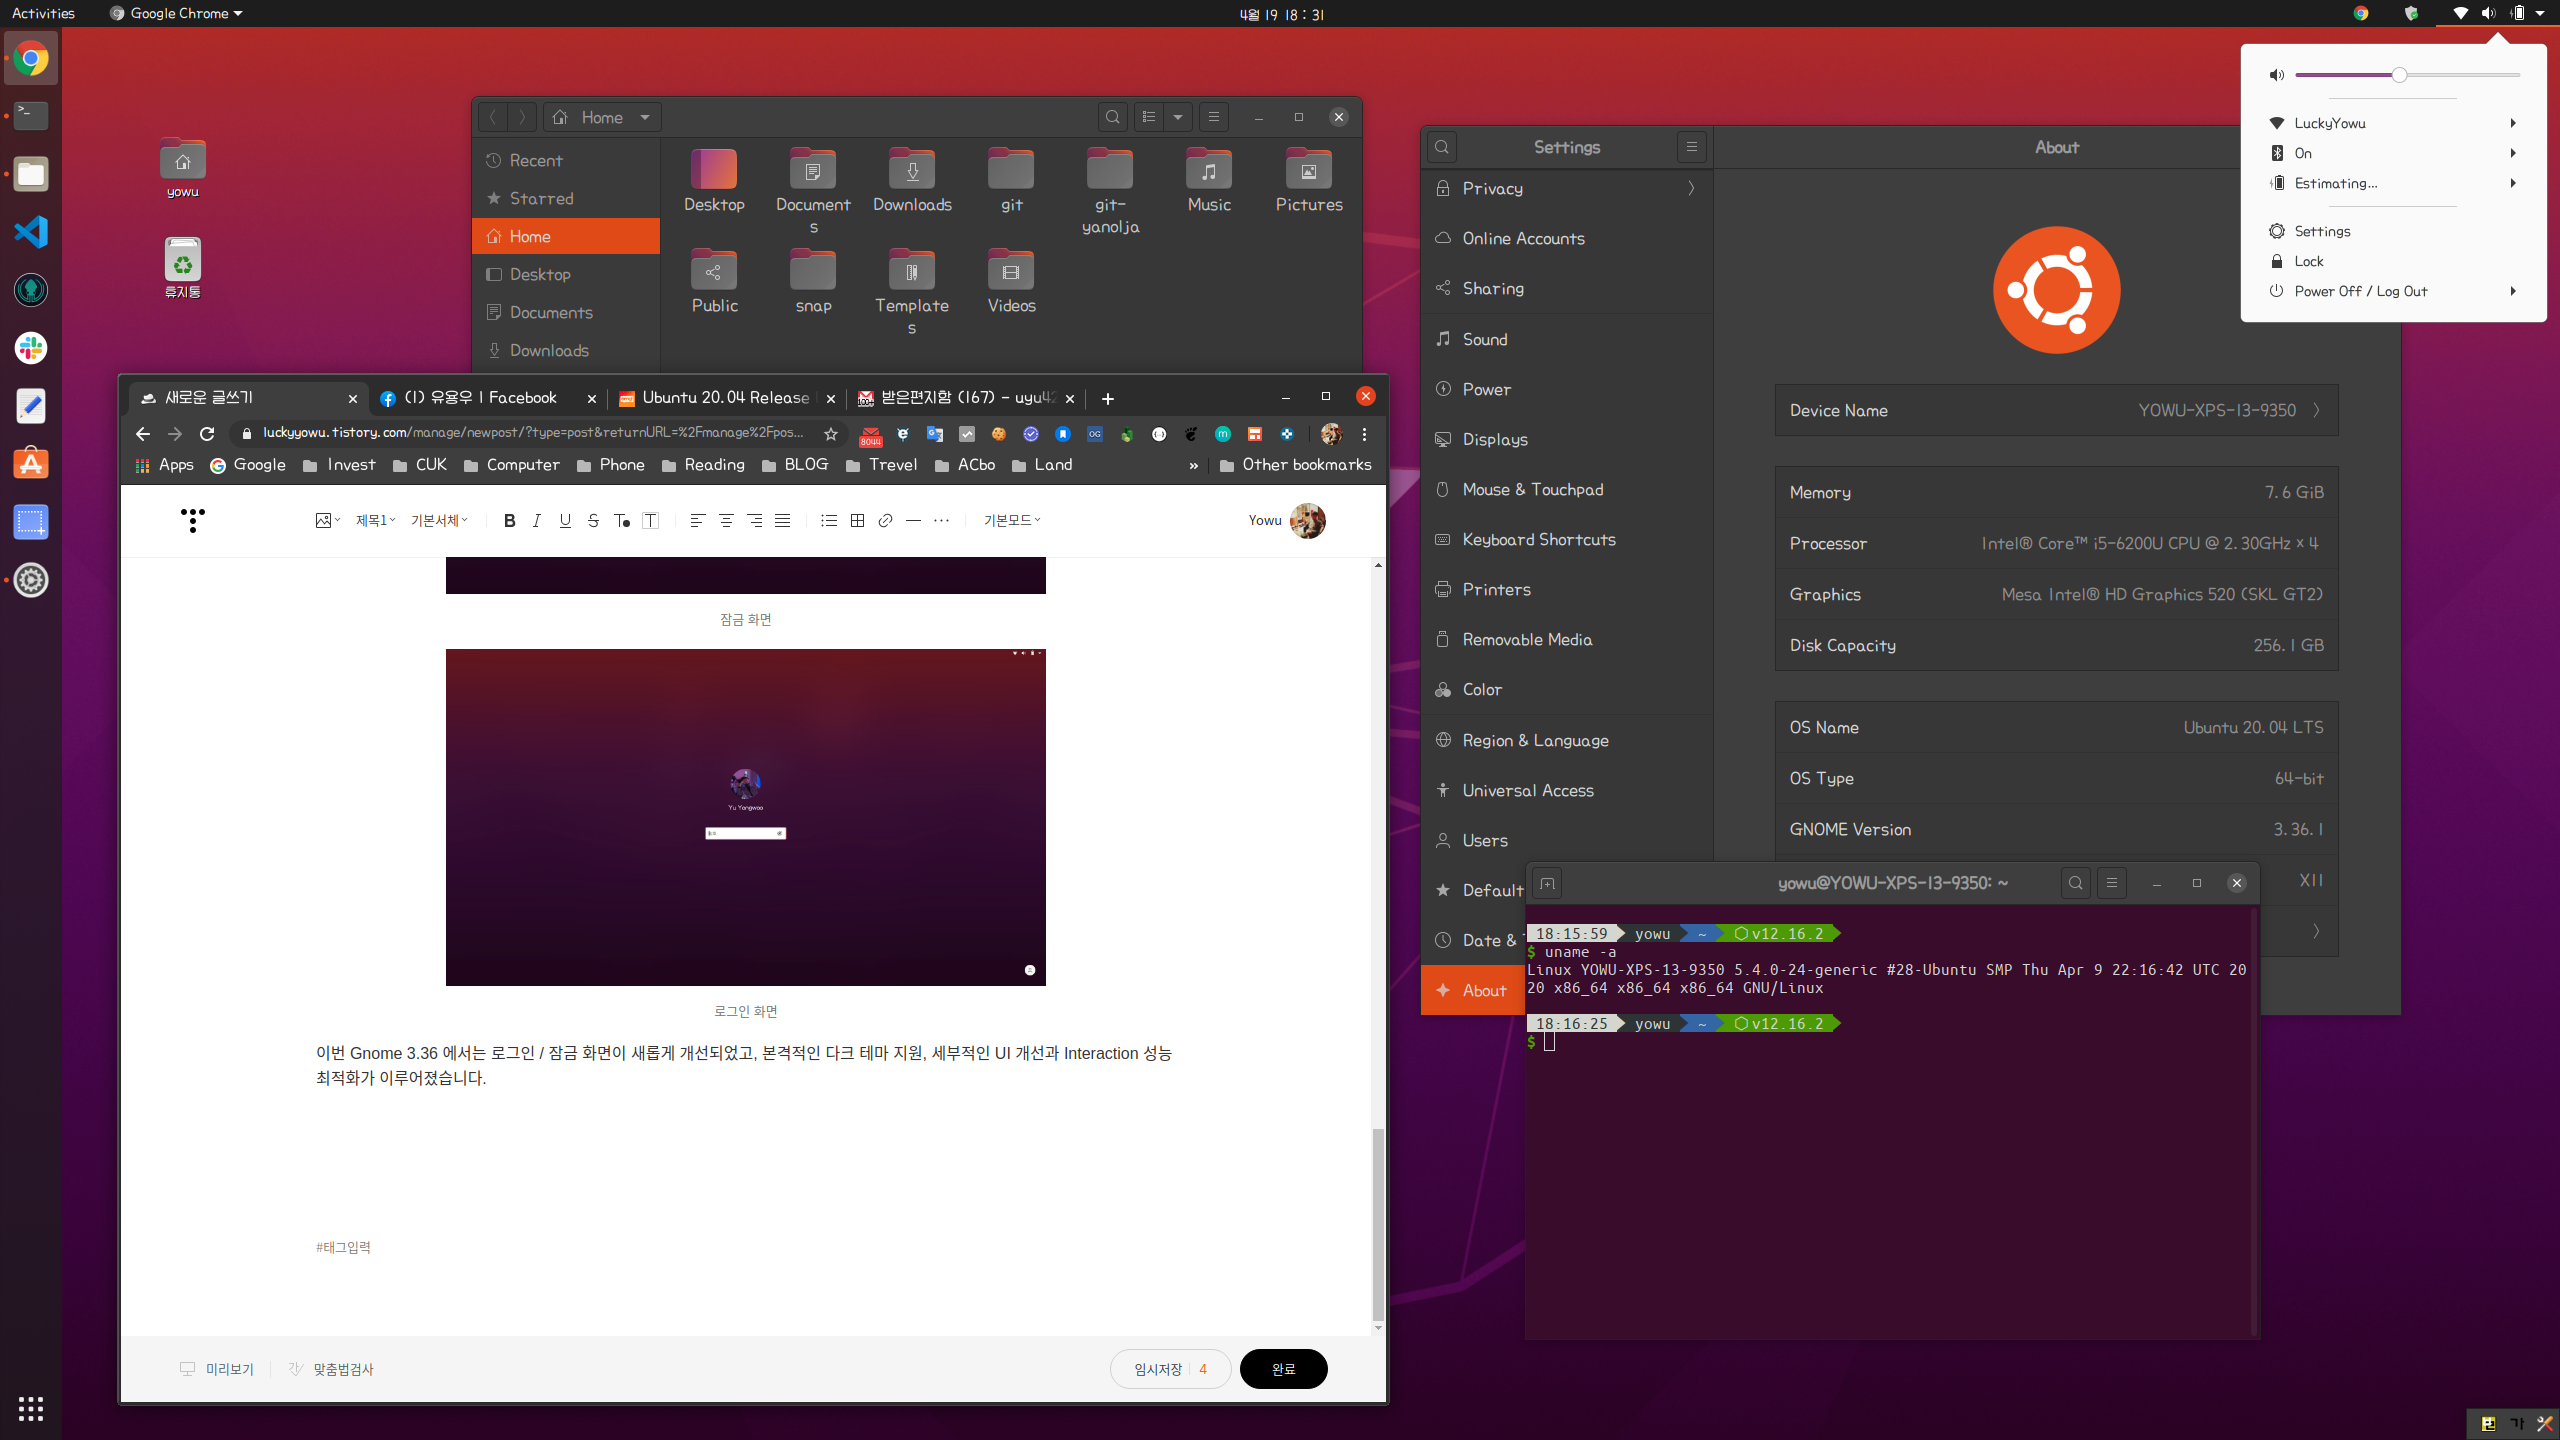
Task: Toggle italic formatting
Action: (537, 520)
